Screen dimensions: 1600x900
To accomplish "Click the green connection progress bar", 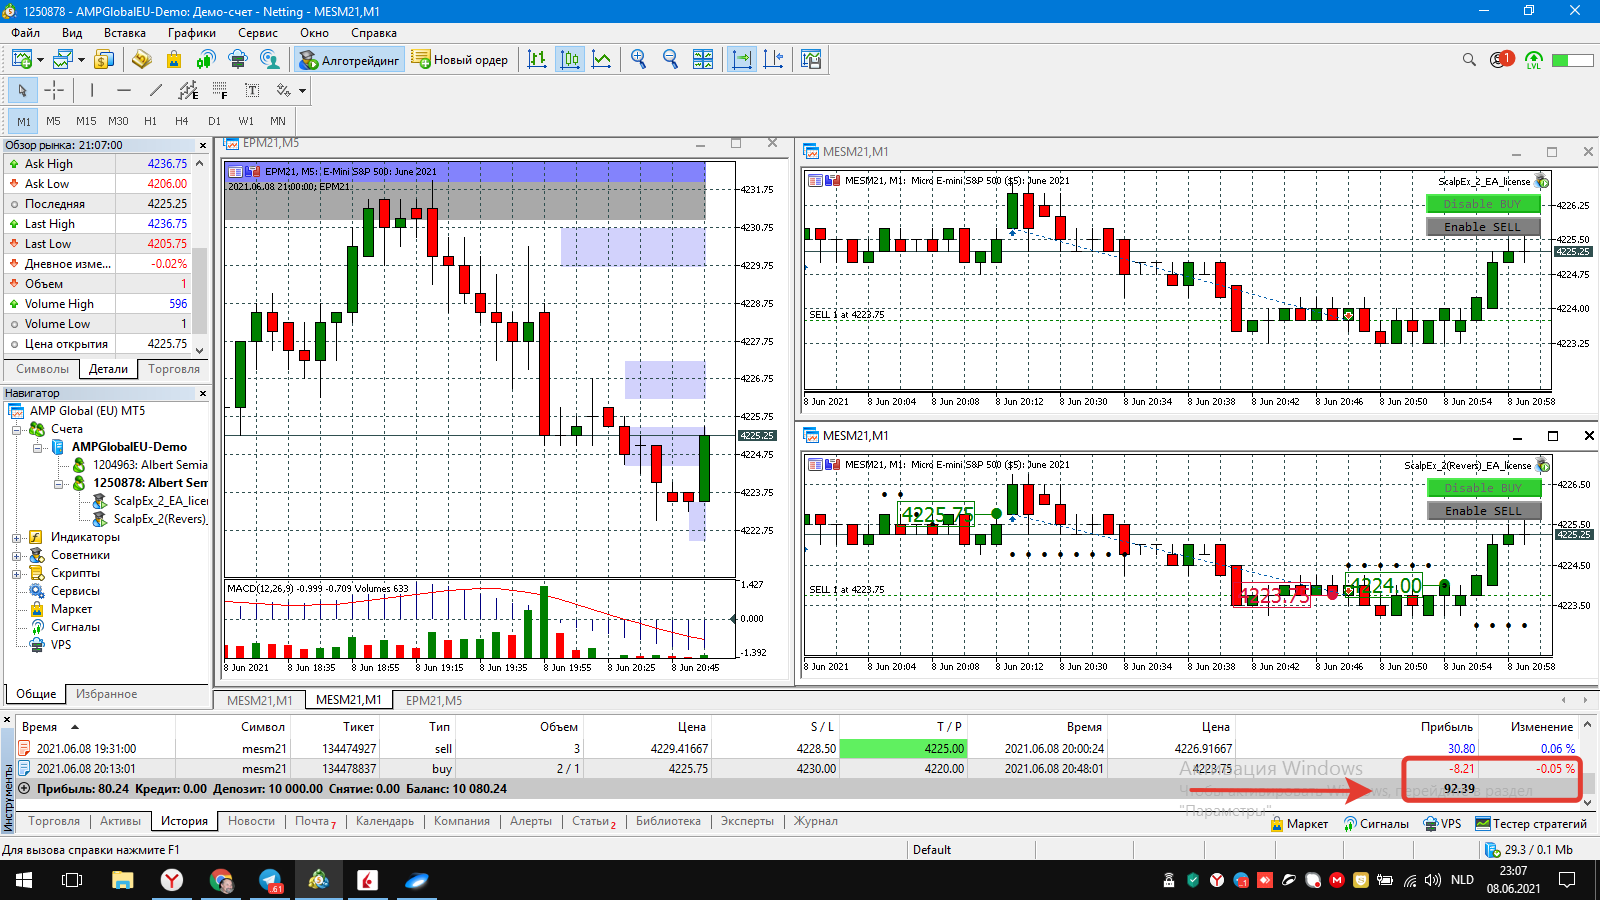I will click(x=1572, y=60).
